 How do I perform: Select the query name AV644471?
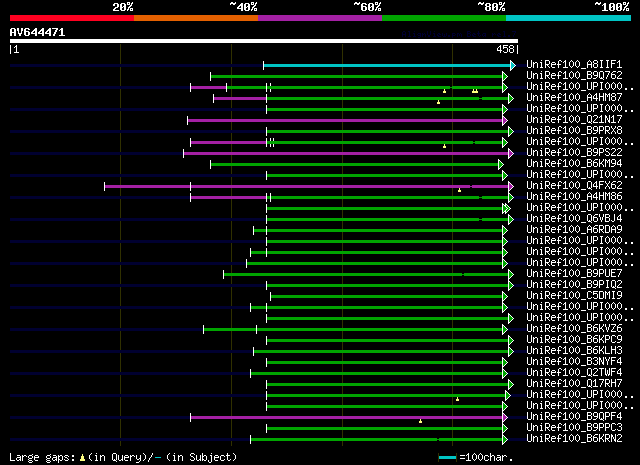pyautogui.click(x=37, y=32)
